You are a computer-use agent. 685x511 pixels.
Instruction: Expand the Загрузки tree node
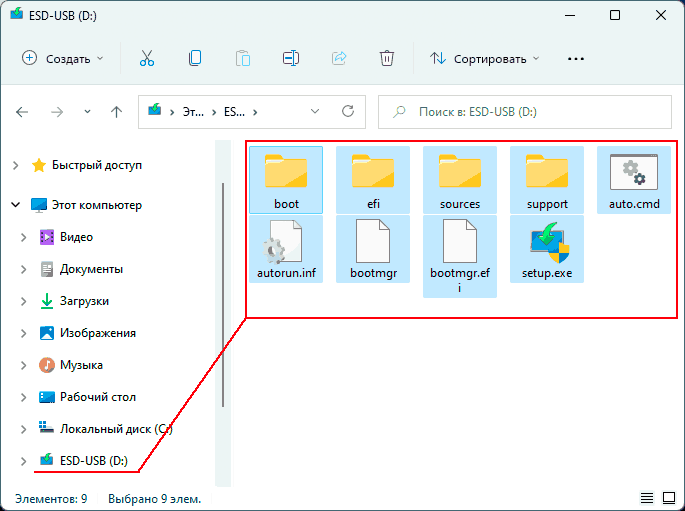24,301
